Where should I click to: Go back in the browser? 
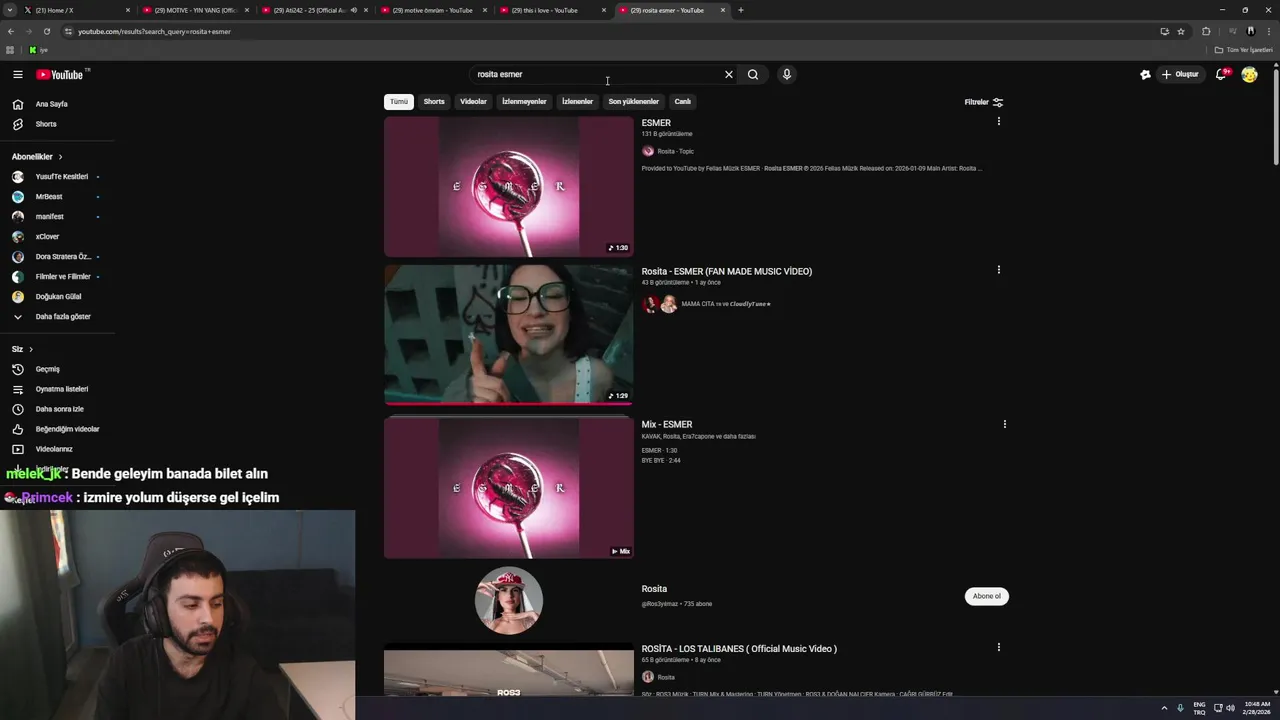click(11, 32)
